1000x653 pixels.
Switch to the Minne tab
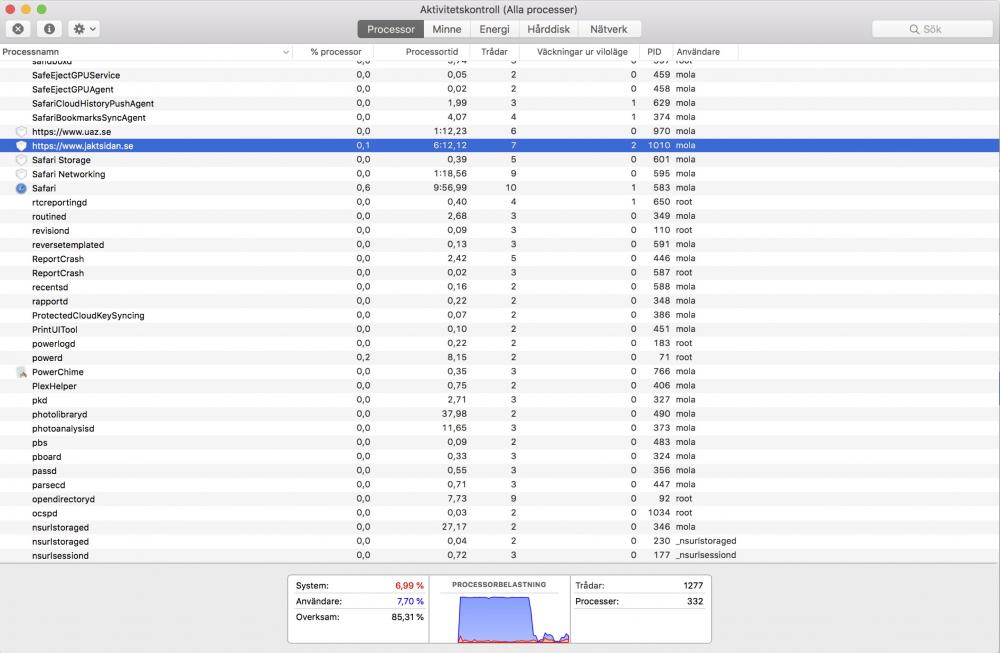point(446,29)
